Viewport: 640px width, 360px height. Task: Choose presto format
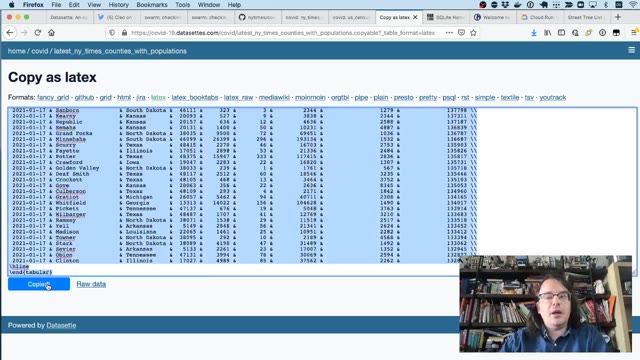click(404, 98)
